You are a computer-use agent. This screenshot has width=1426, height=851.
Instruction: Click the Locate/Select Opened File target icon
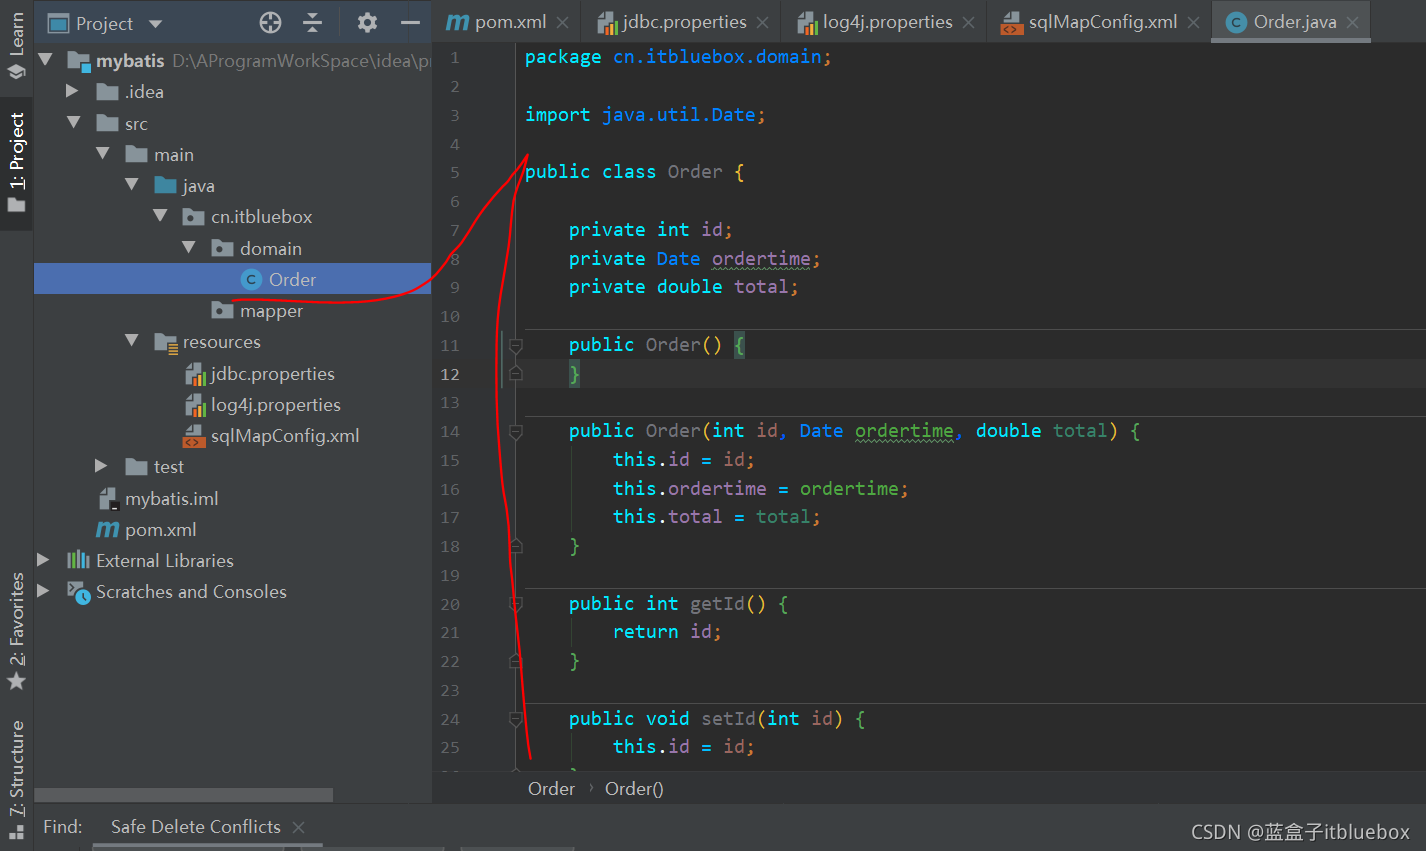pyautogui.click(x=270, y=23)
